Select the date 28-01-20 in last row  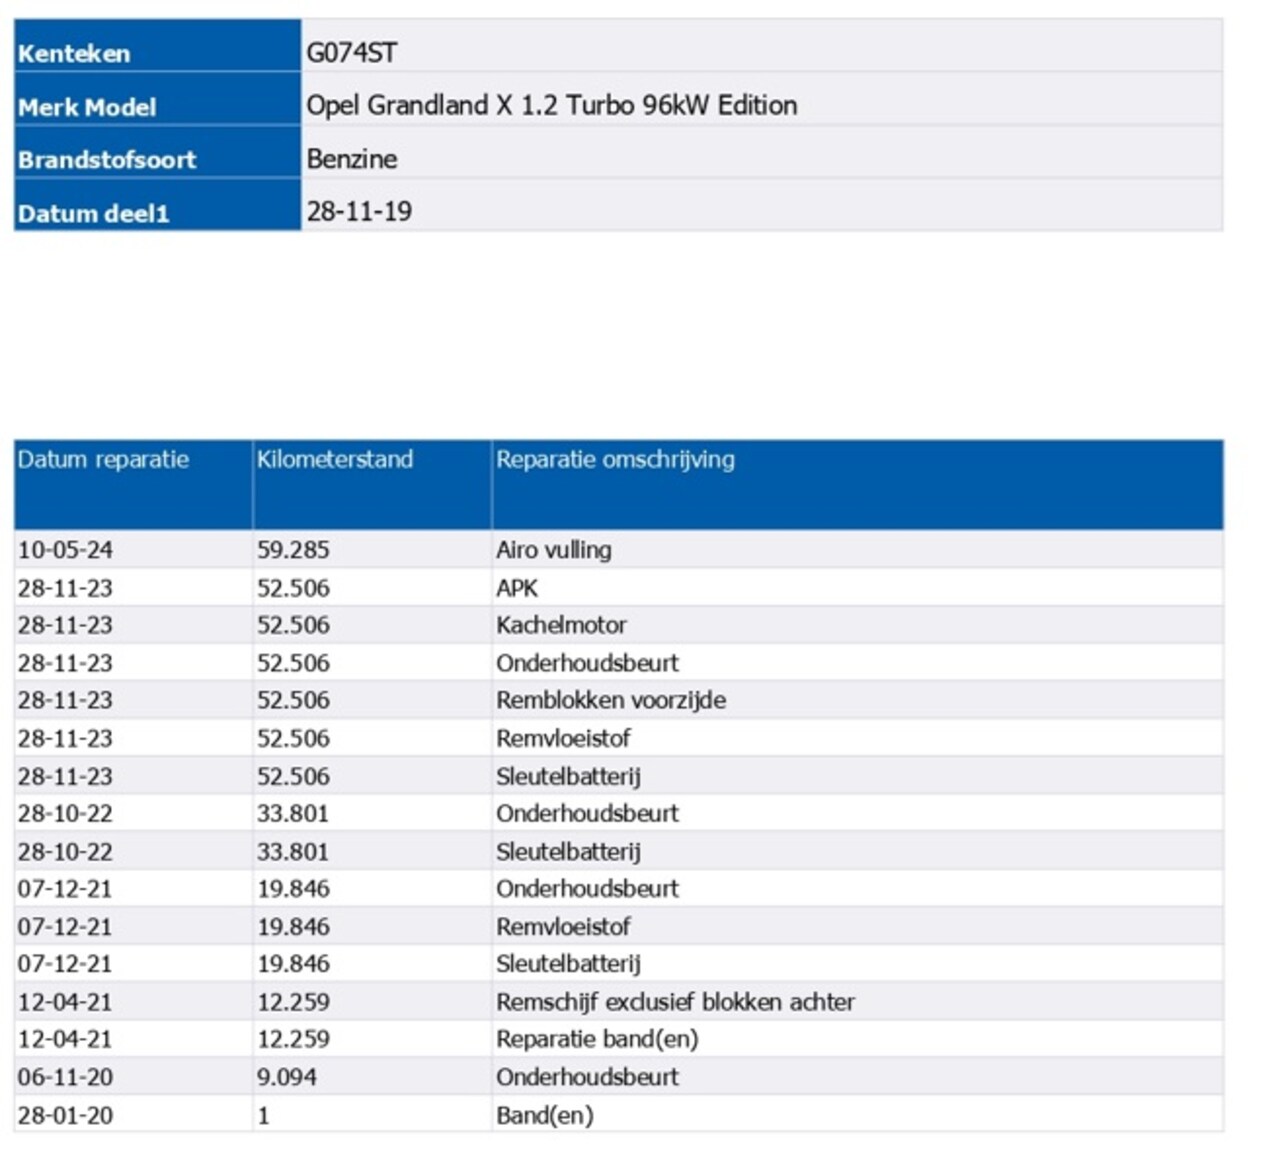[65, 1116]
